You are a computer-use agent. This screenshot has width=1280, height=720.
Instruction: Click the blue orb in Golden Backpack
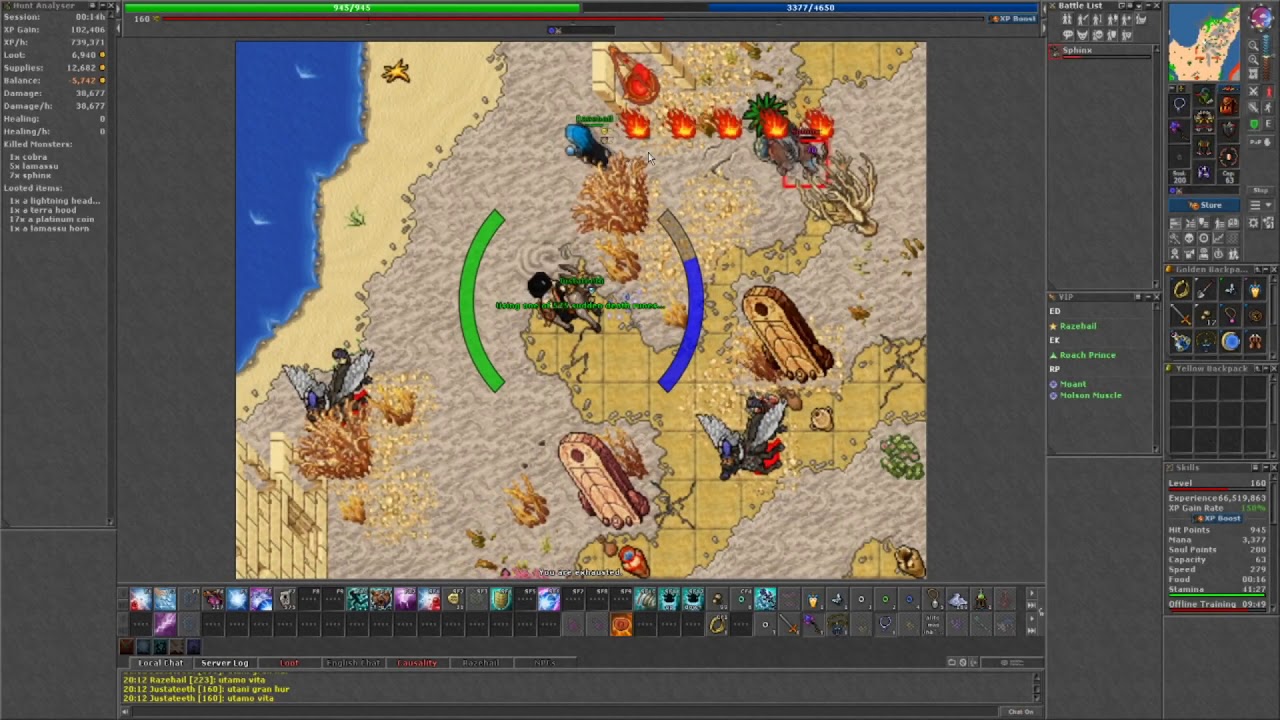point(1230,341)
